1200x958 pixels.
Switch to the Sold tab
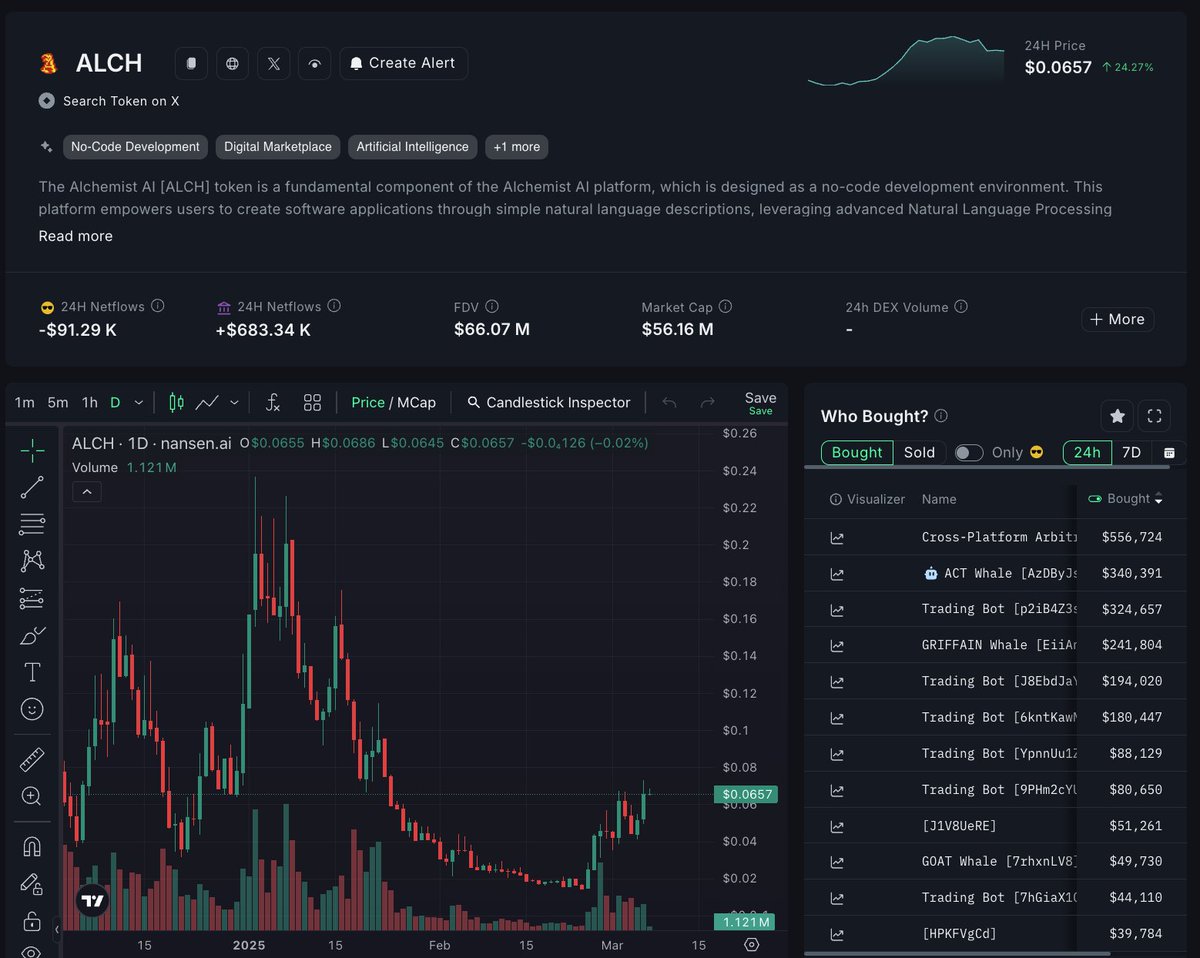coord(919,453)
